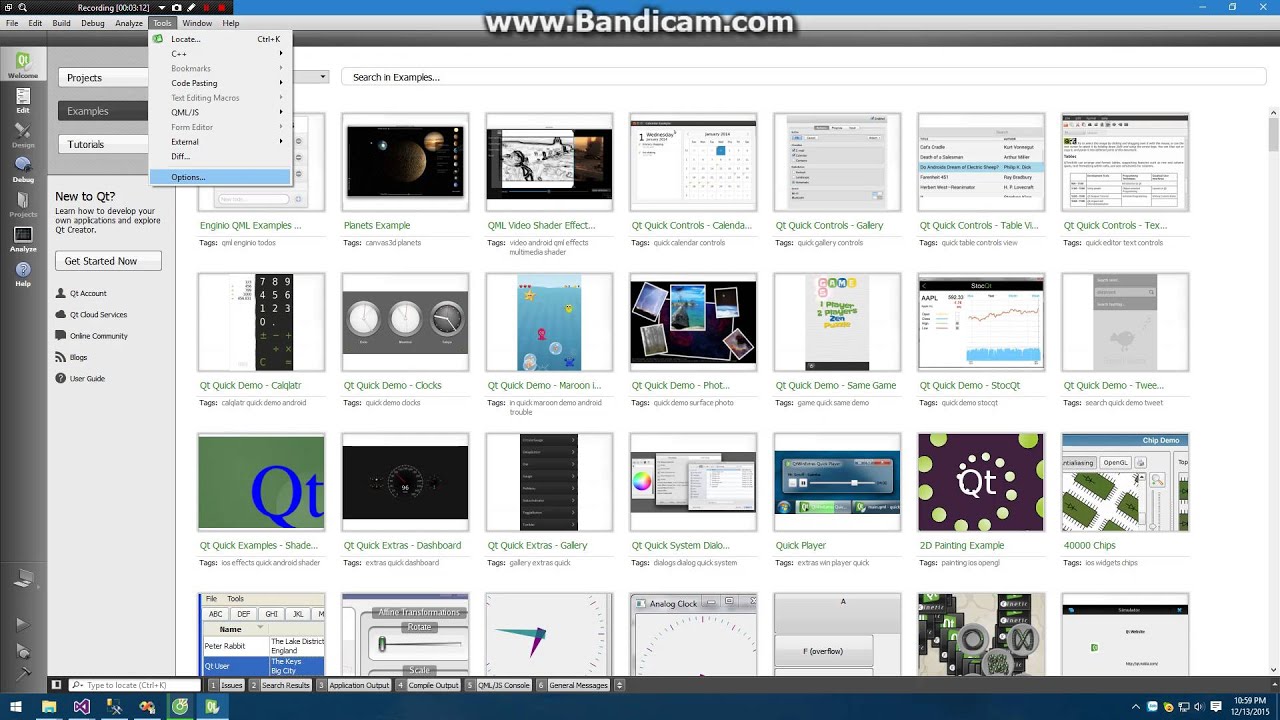Open Application Output pane

[x=354, y=685]
